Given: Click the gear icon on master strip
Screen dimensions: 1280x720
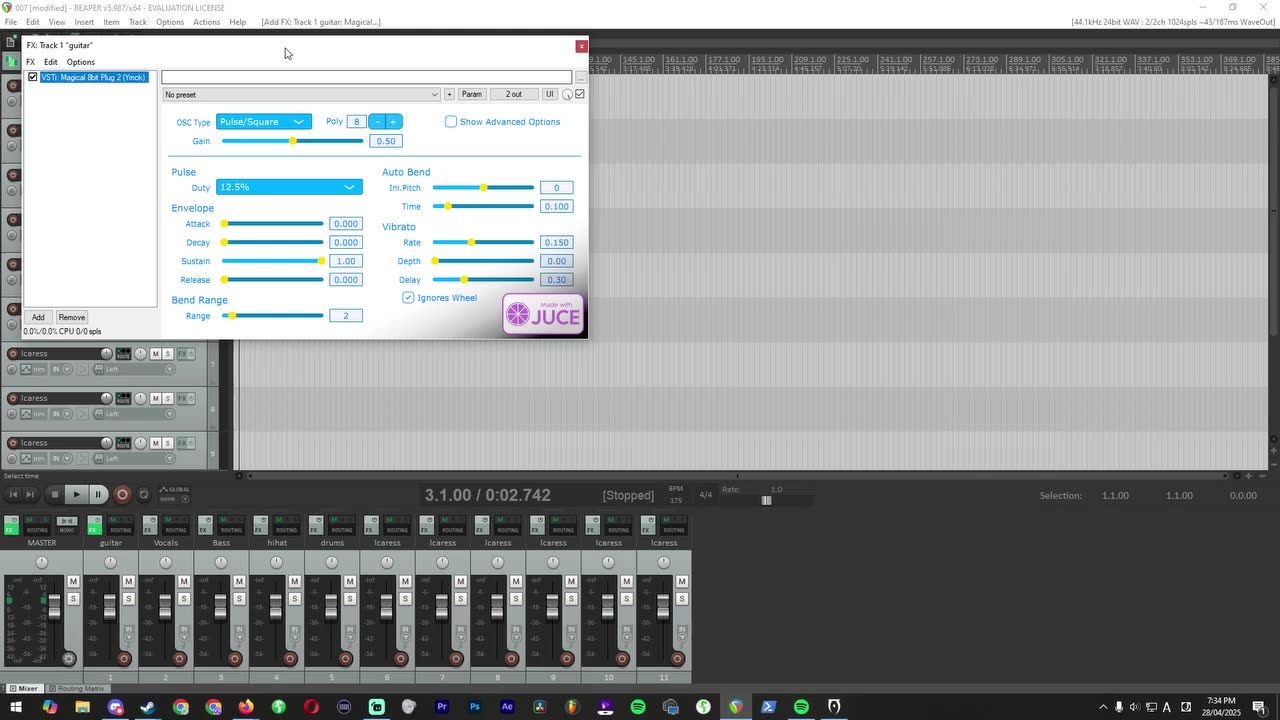Looking at the screenshot, I should pos(68,658).
